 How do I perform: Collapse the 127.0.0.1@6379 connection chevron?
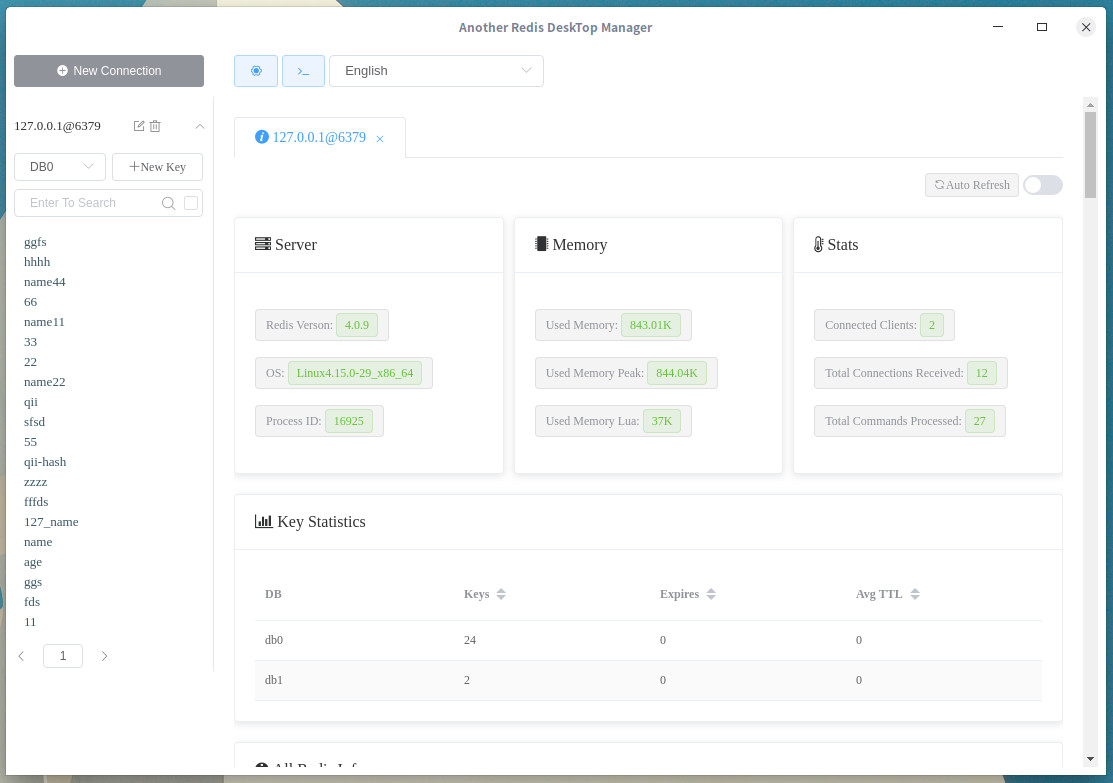[x=199, y=126]
